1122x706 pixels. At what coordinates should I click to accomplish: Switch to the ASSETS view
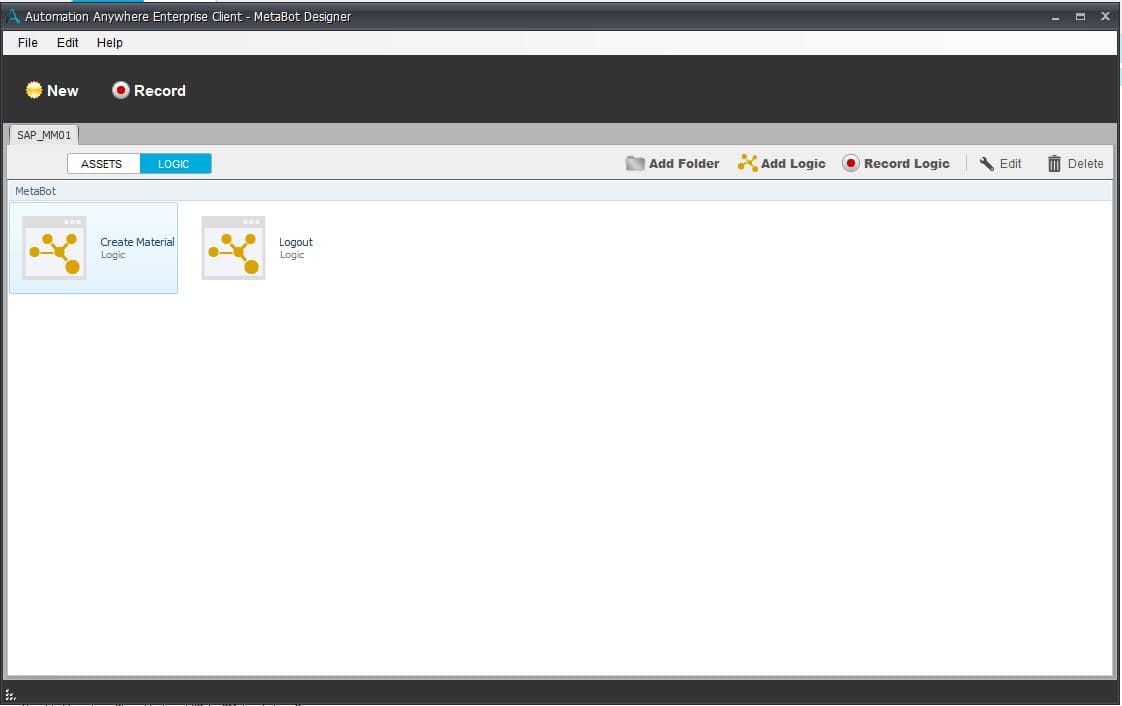pos(104,164)
